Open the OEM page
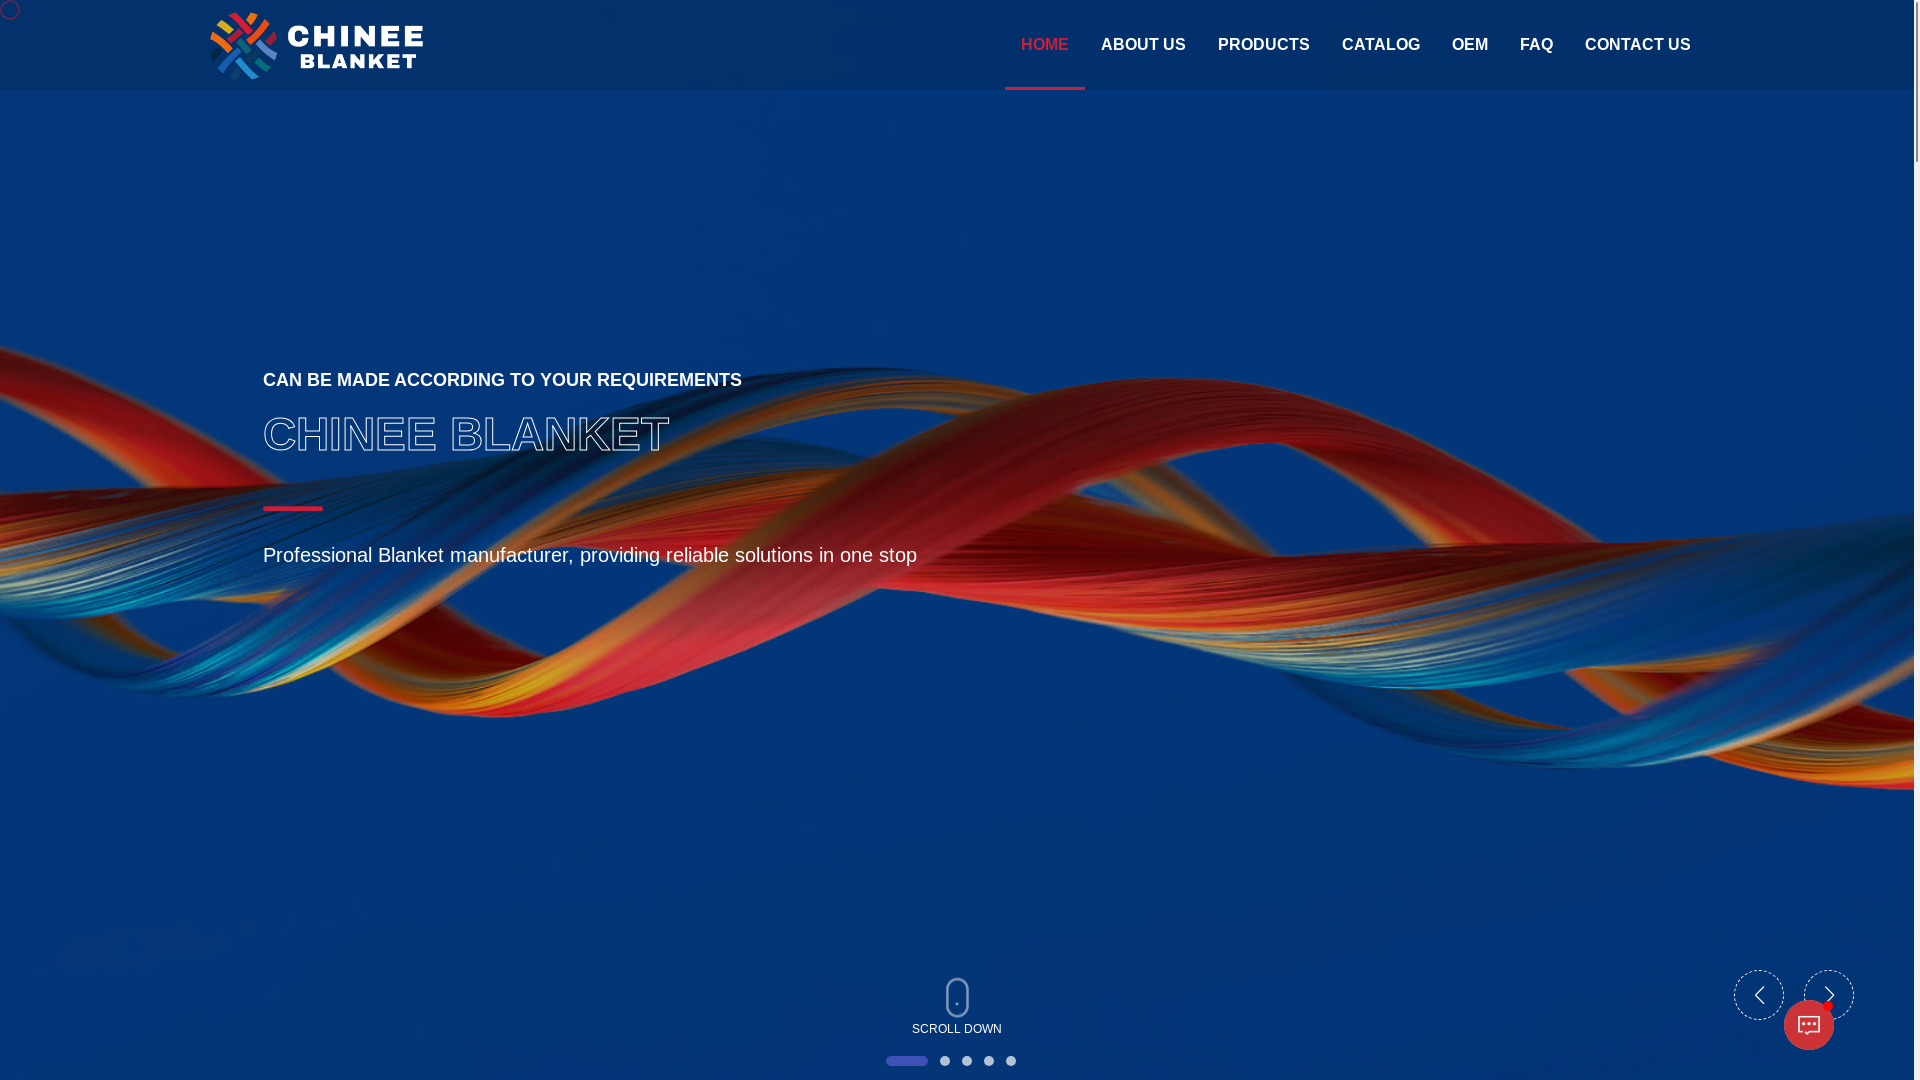The height and width of the screenshot is (1080, 1920). coord(1469,45)
